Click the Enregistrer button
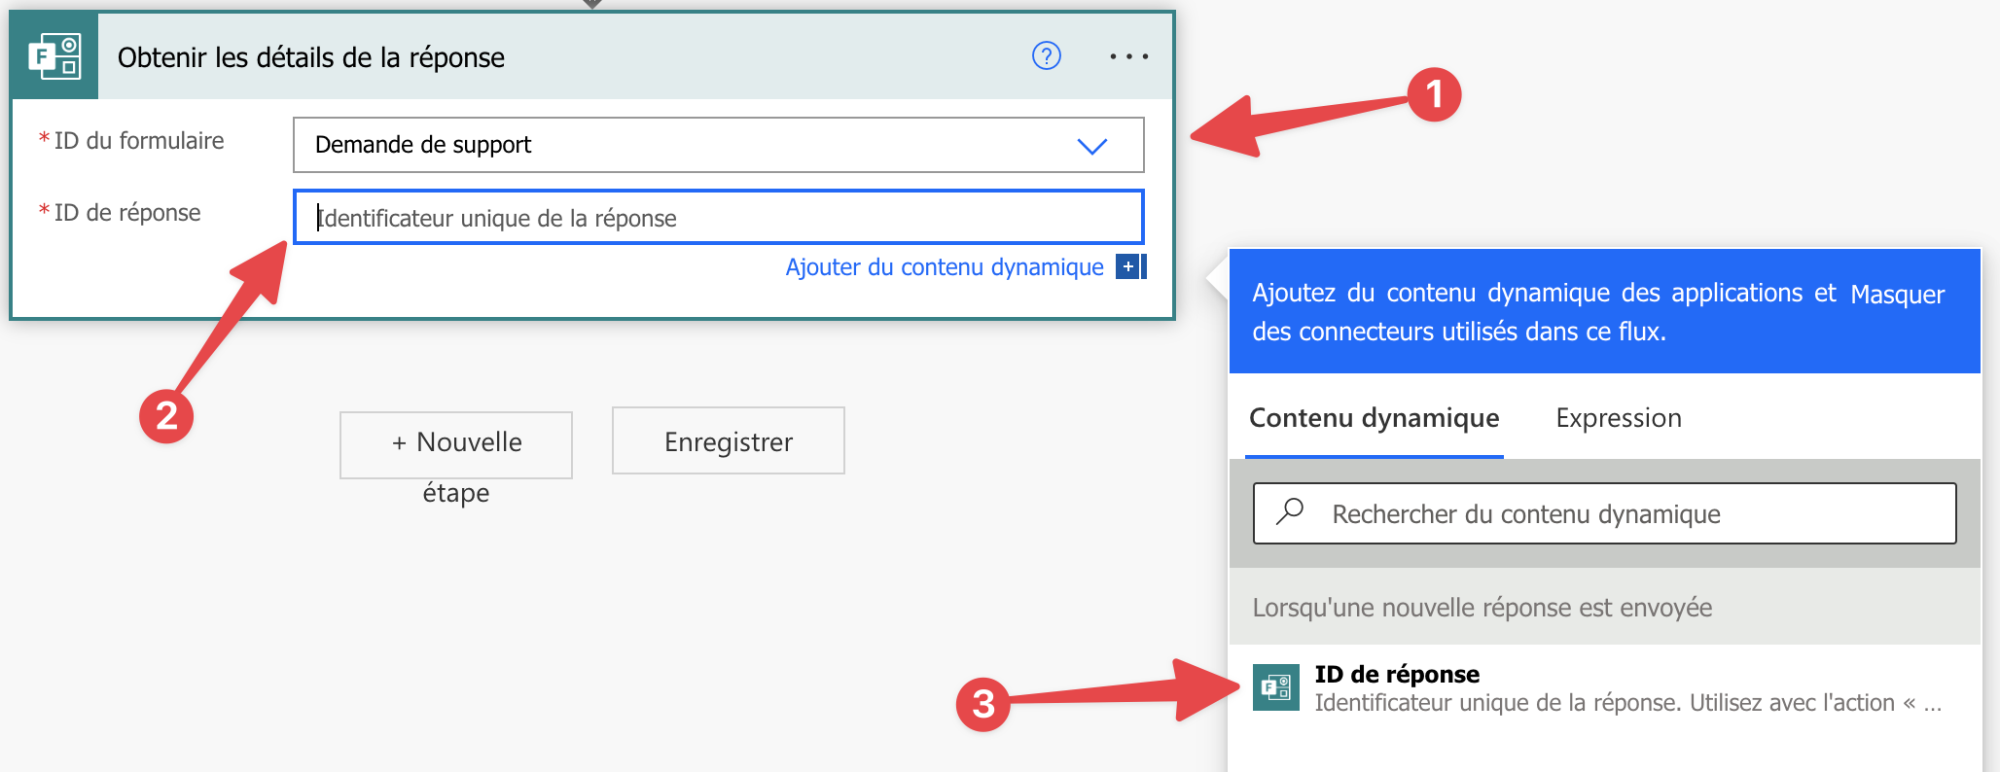Image resolution: width=2000 pixels, height=772 pixels. pos(728,441)
